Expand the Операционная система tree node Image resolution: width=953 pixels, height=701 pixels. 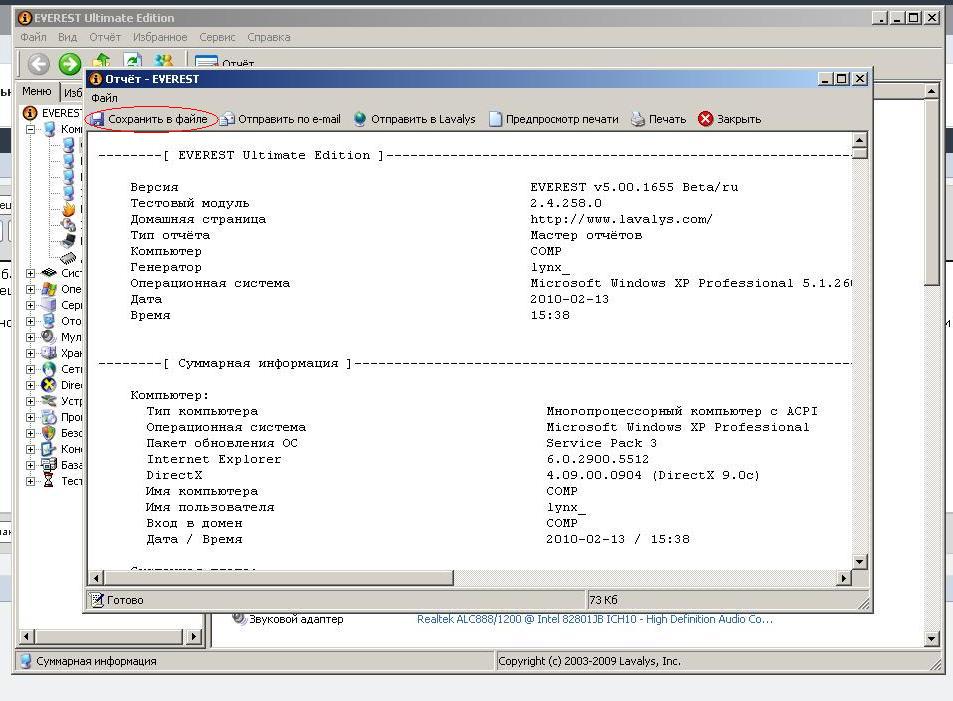[31, 289]
